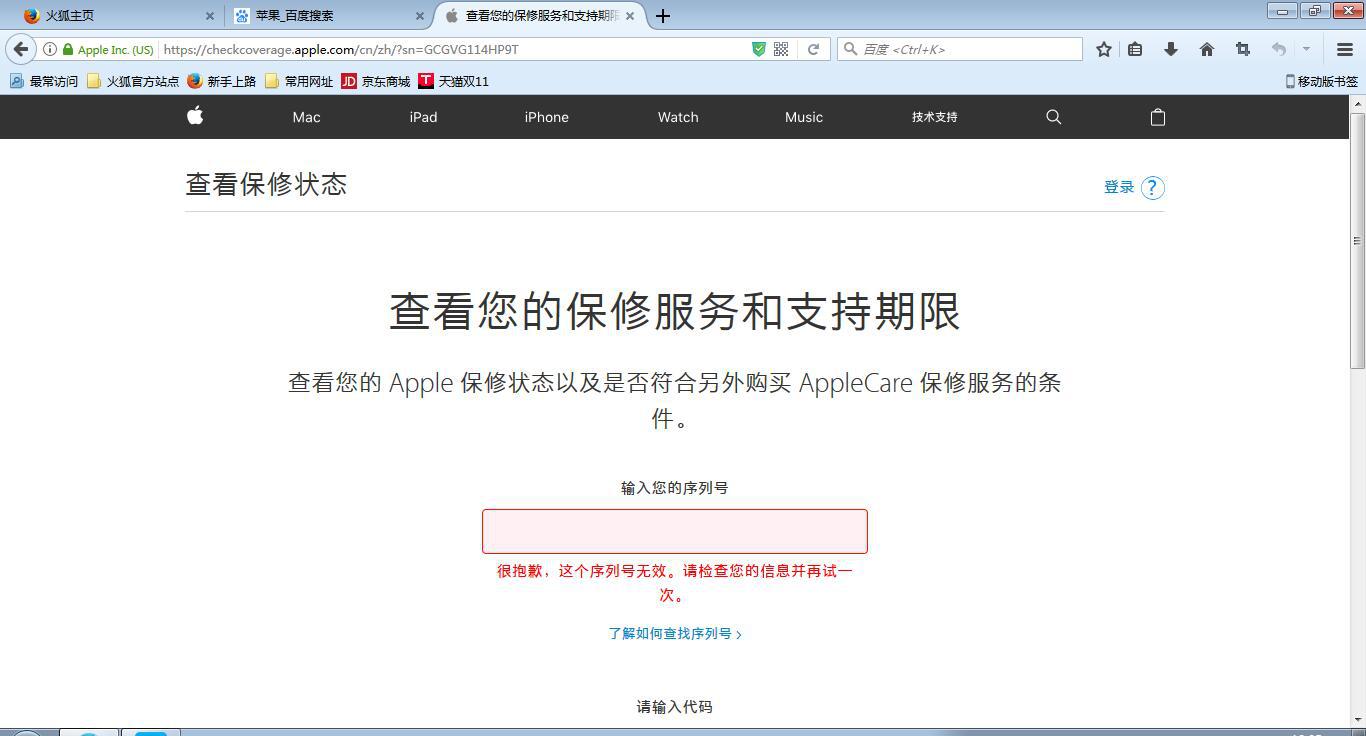Screen dimensions: 1366x736
Task: Click the 登录 link
Action: (x=1117, y=187)
